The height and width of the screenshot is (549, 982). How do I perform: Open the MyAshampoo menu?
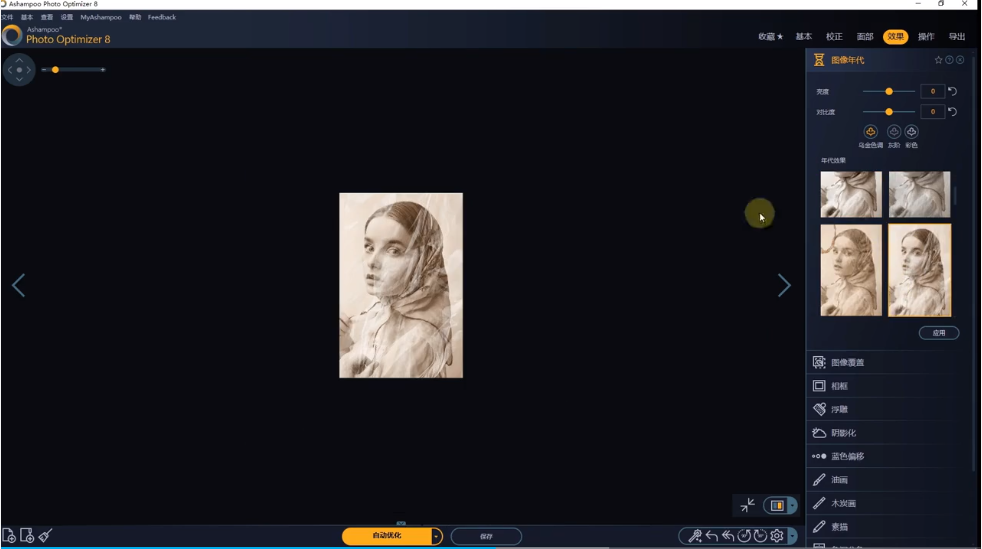click(101, 18)
